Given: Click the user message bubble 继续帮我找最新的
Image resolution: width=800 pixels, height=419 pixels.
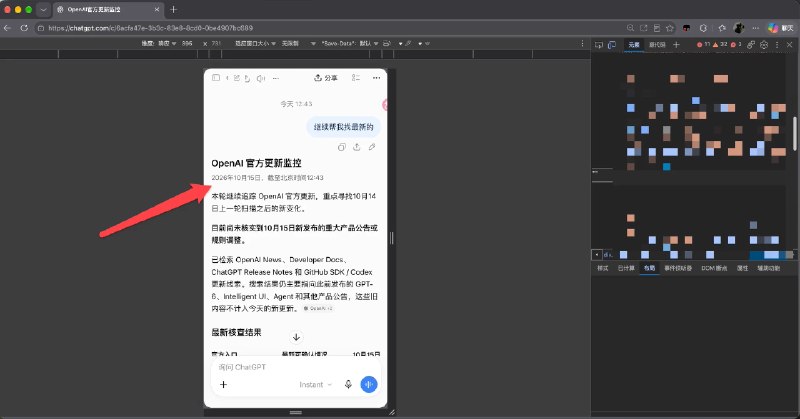Looking at the screenshot, I should (x=343, y=127).
